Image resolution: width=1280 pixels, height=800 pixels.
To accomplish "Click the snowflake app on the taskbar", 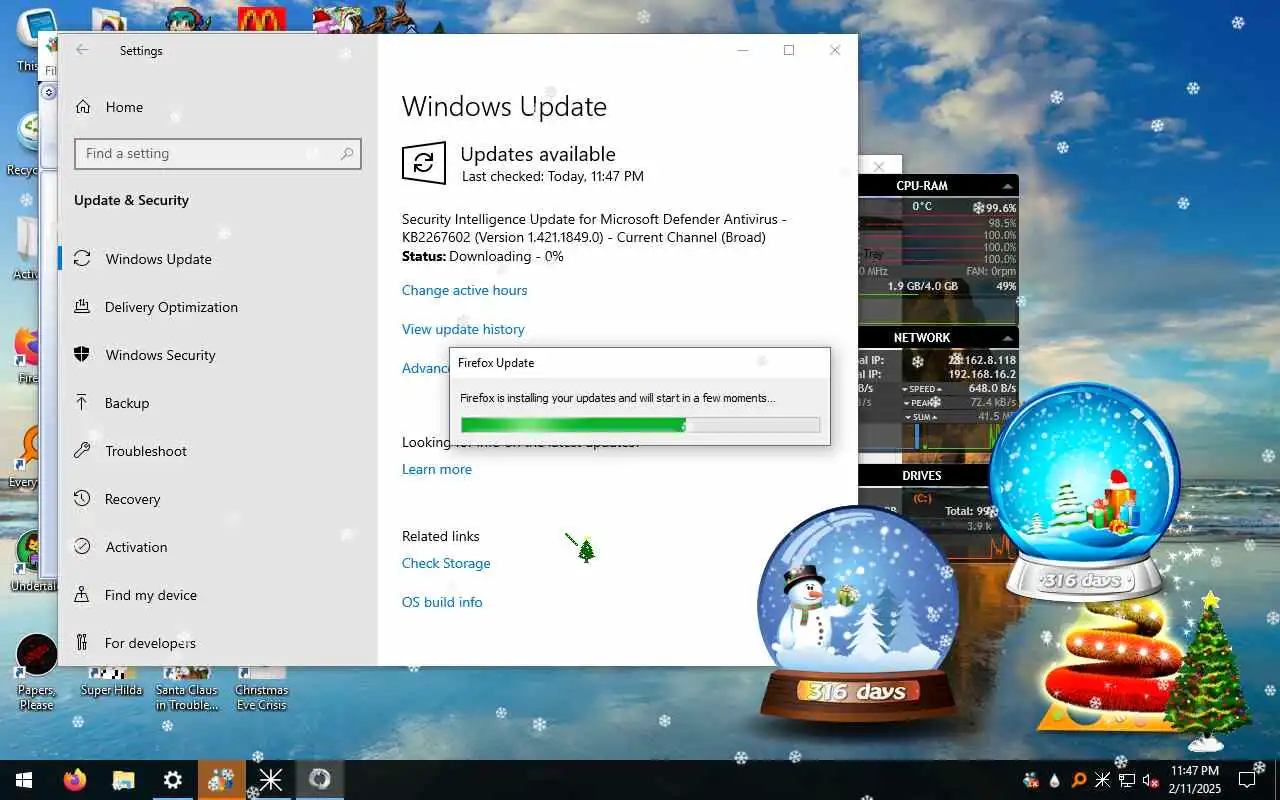I will click(271, 780).
